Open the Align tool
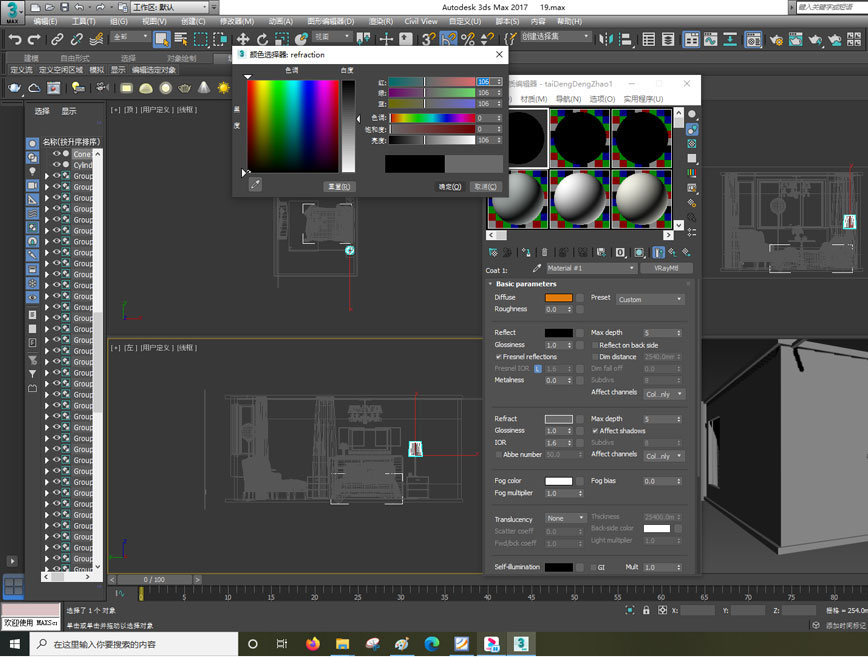This screenshot has width=868, height=657. [626, 39]
